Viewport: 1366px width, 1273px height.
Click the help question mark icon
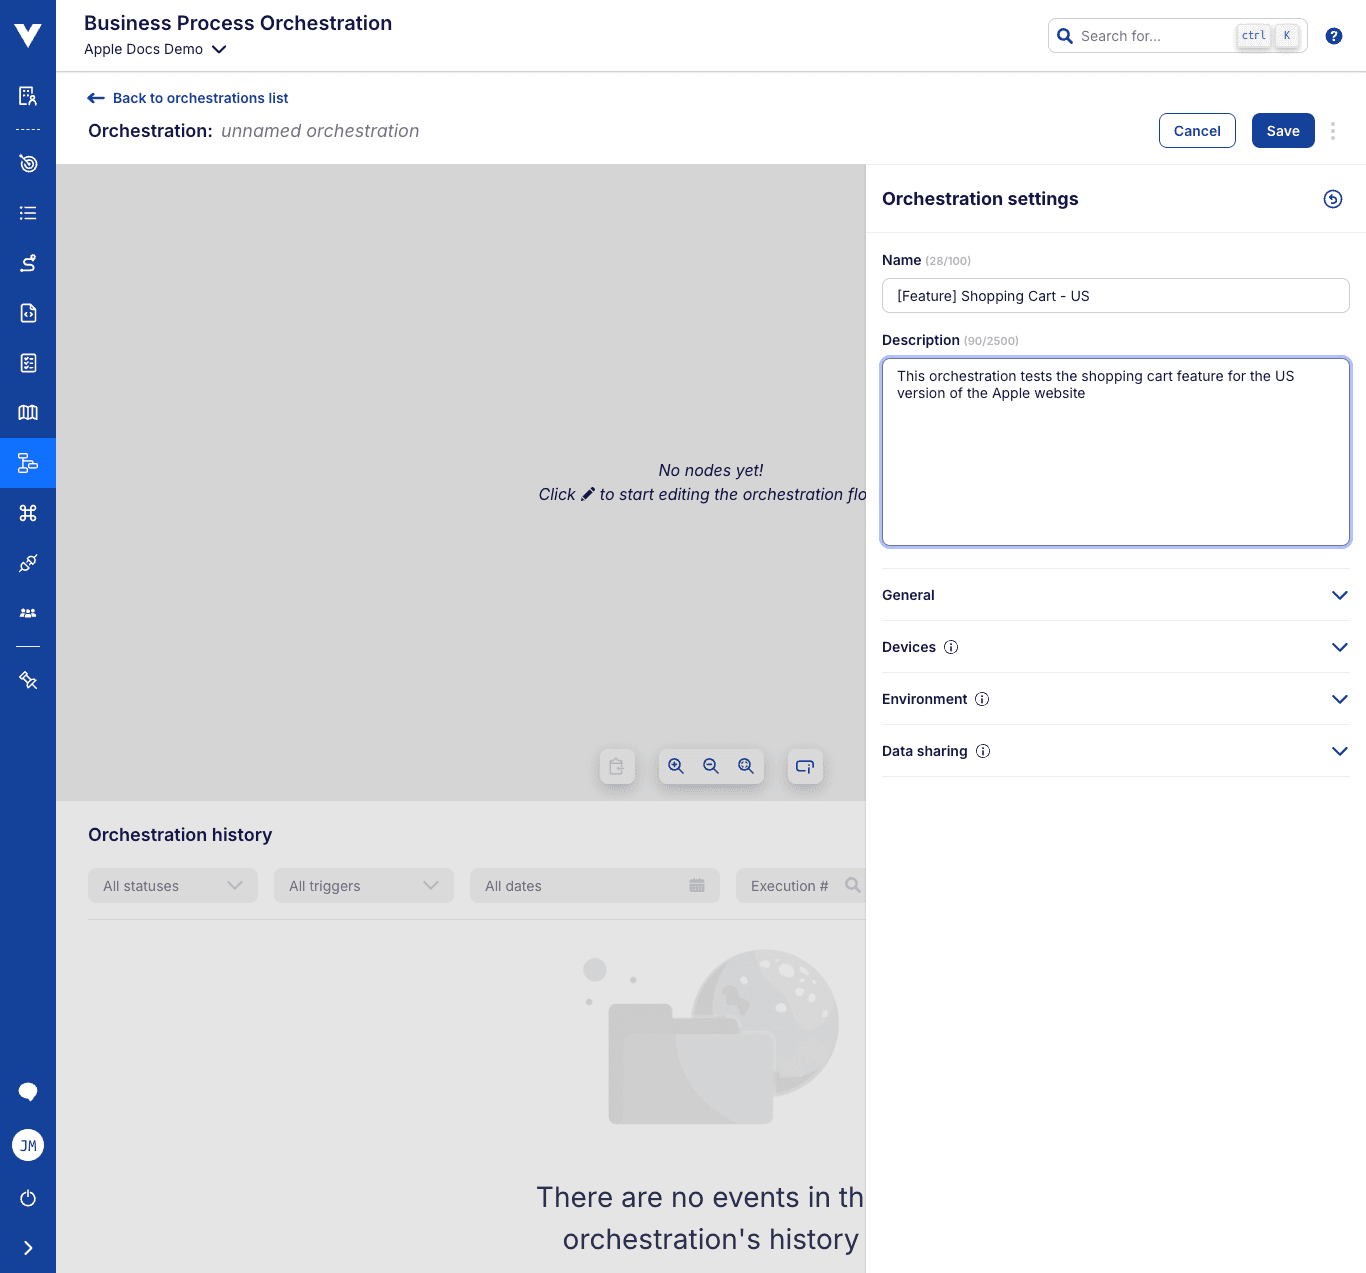(1333, 36)
